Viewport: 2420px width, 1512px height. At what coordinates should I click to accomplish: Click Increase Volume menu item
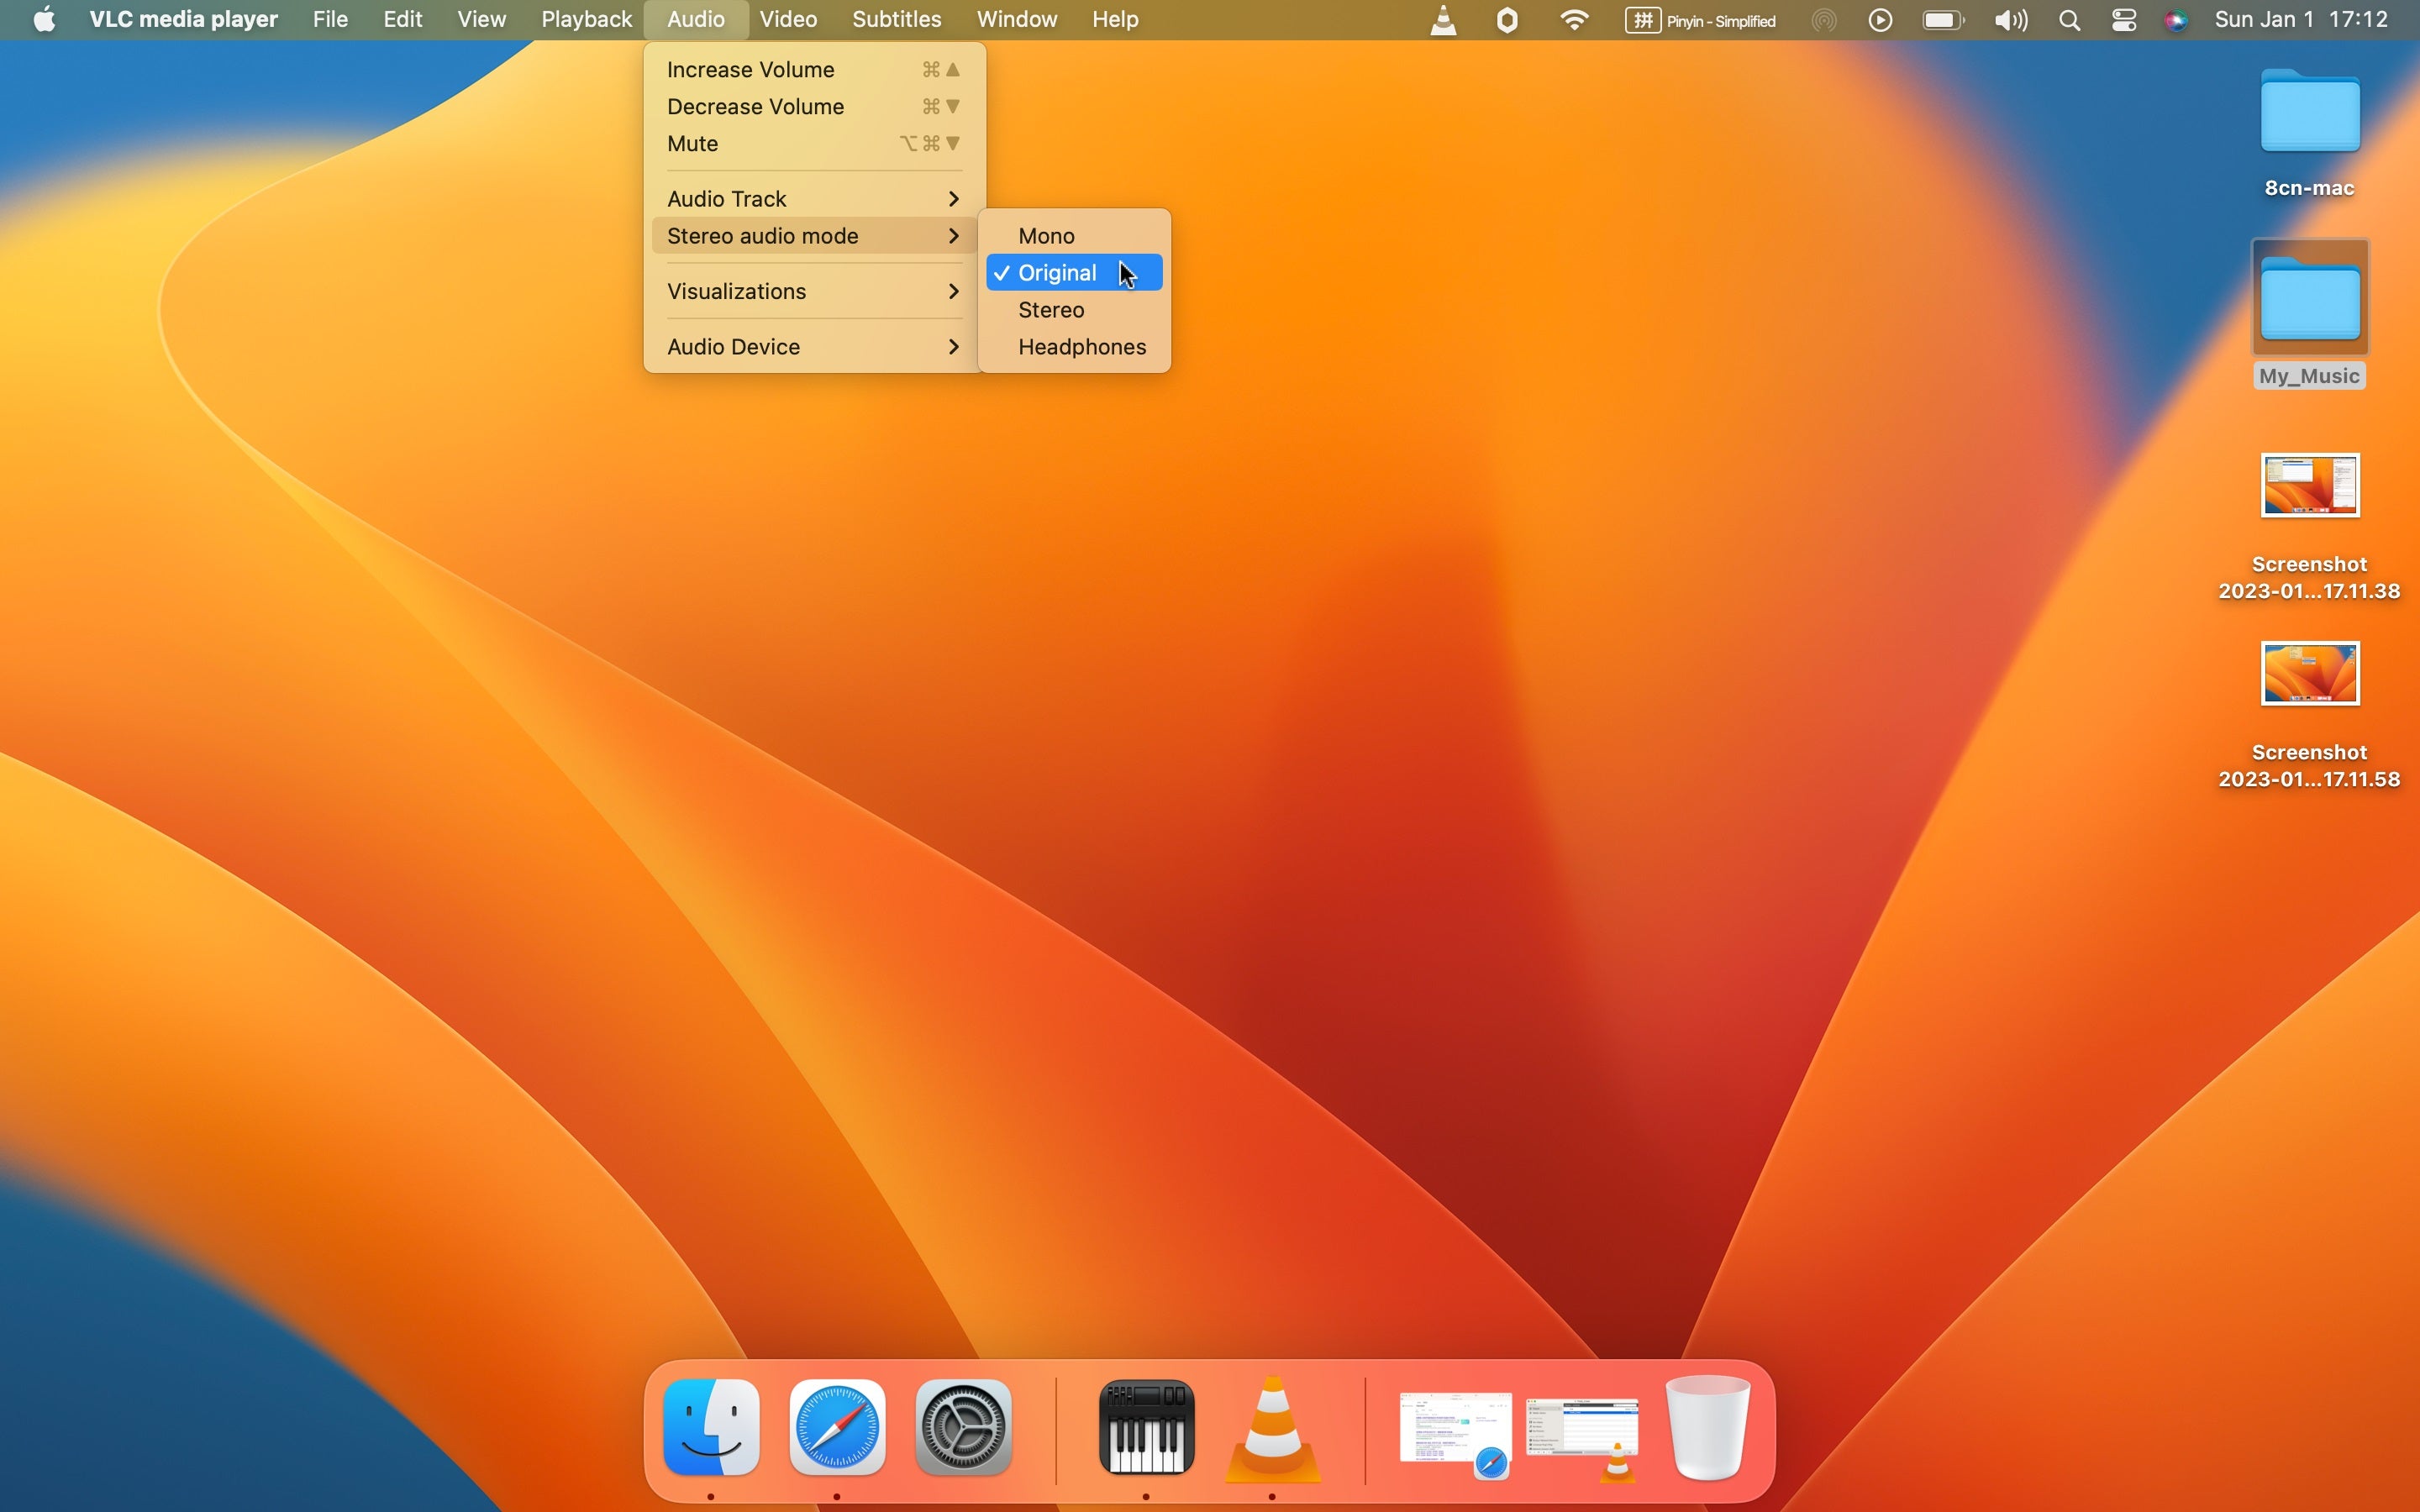click(751, 70)
